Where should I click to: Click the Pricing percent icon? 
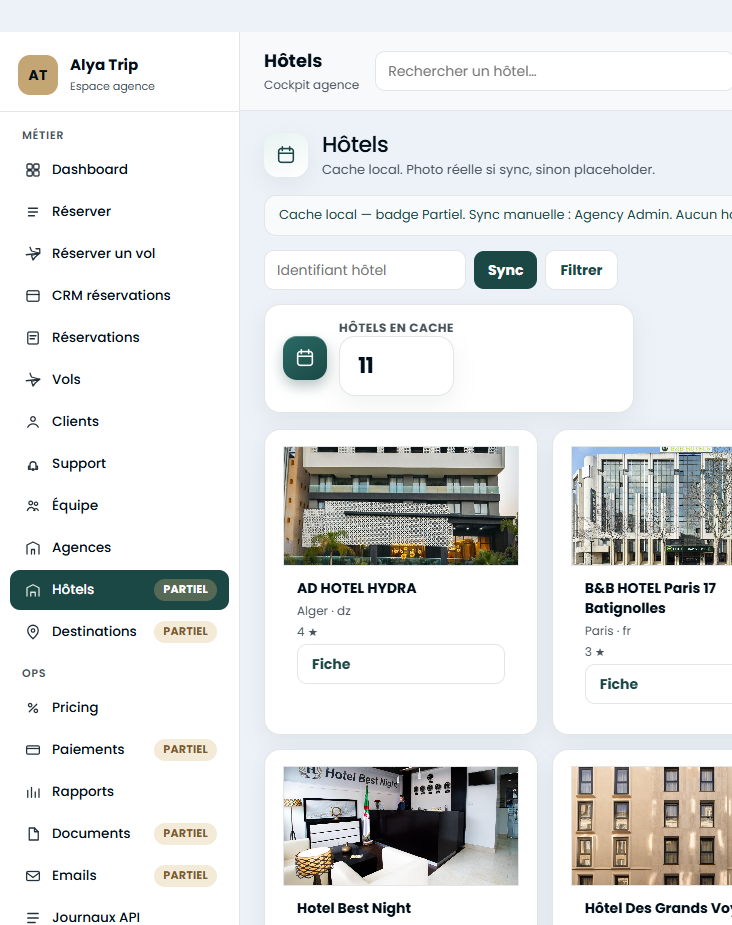[33, 708]
